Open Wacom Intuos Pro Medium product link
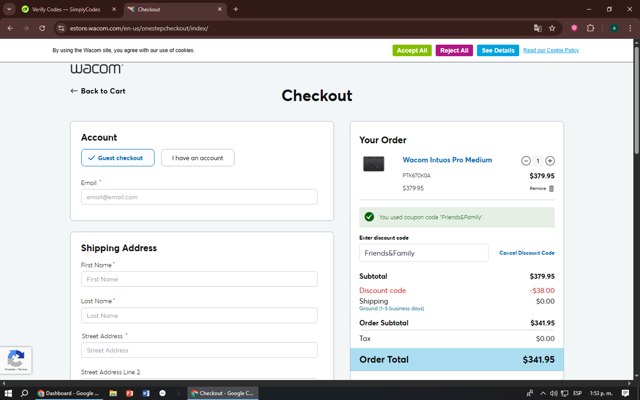This screenshot has width=640, height=400. pos(447,160)
